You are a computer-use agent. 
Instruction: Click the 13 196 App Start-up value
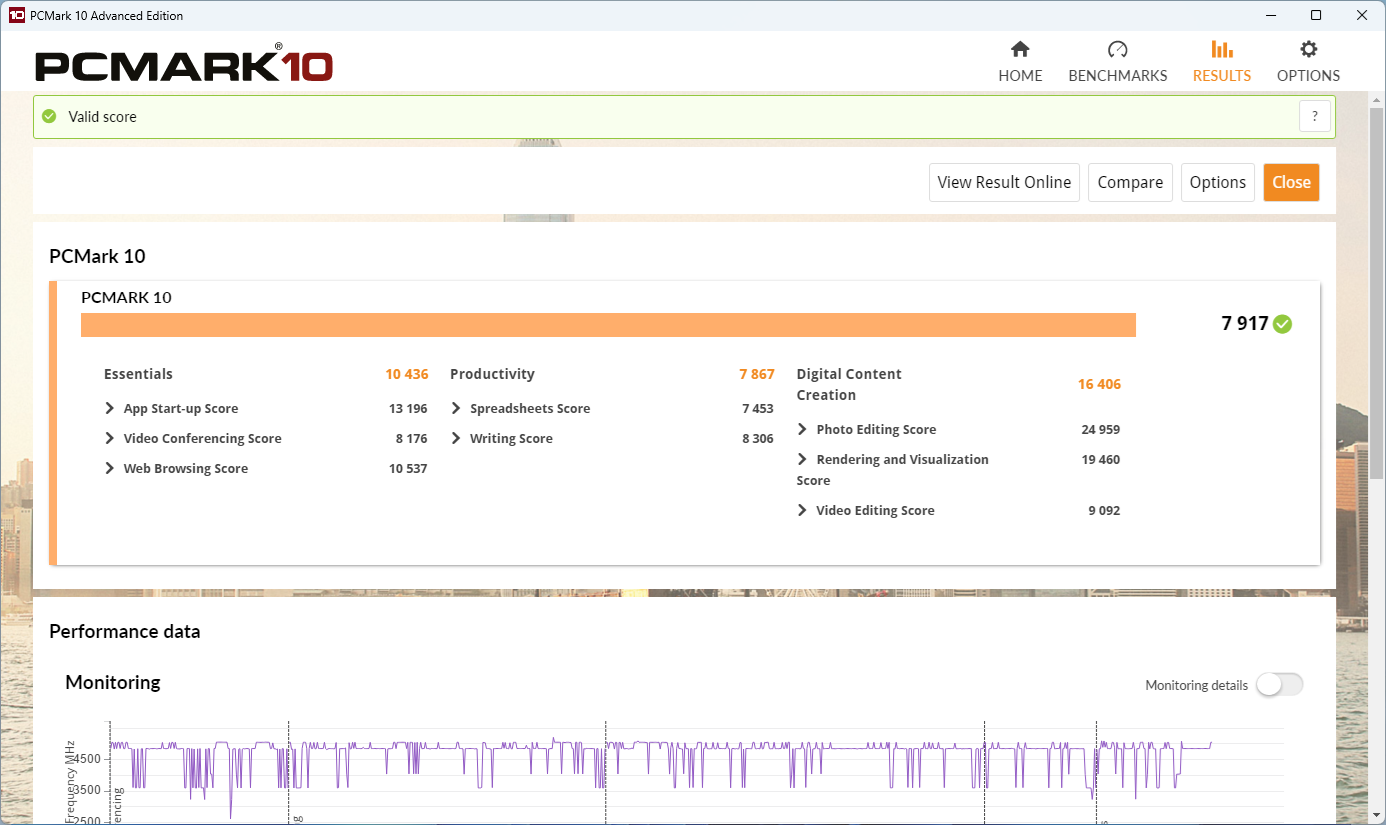[408, 408]
